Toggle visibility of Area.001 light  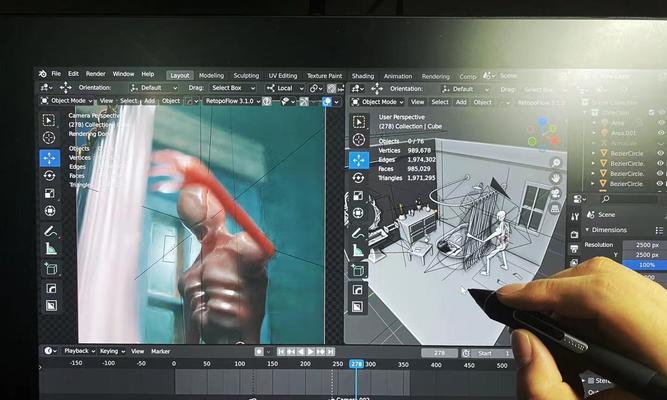click(x=661, y=133)
